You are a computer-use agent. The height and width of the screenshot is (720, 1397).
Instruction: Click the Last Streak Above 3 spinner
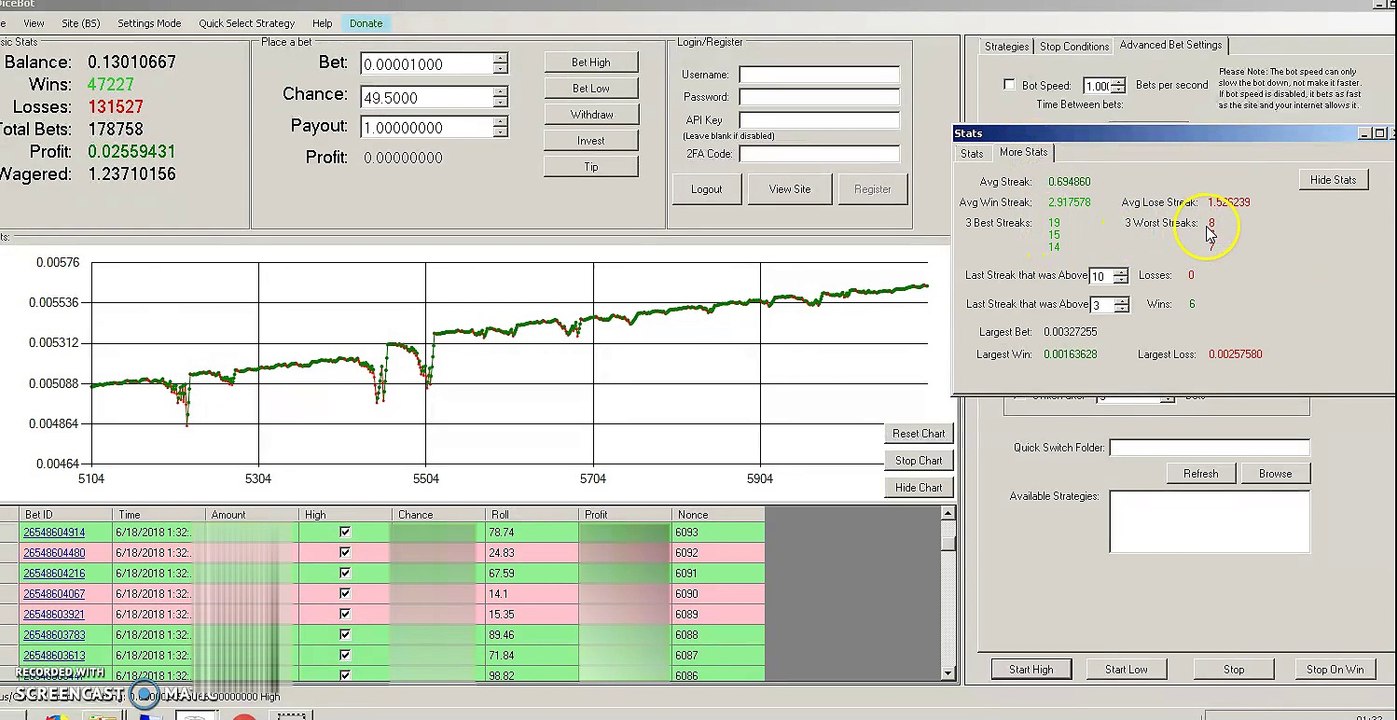1108,304
